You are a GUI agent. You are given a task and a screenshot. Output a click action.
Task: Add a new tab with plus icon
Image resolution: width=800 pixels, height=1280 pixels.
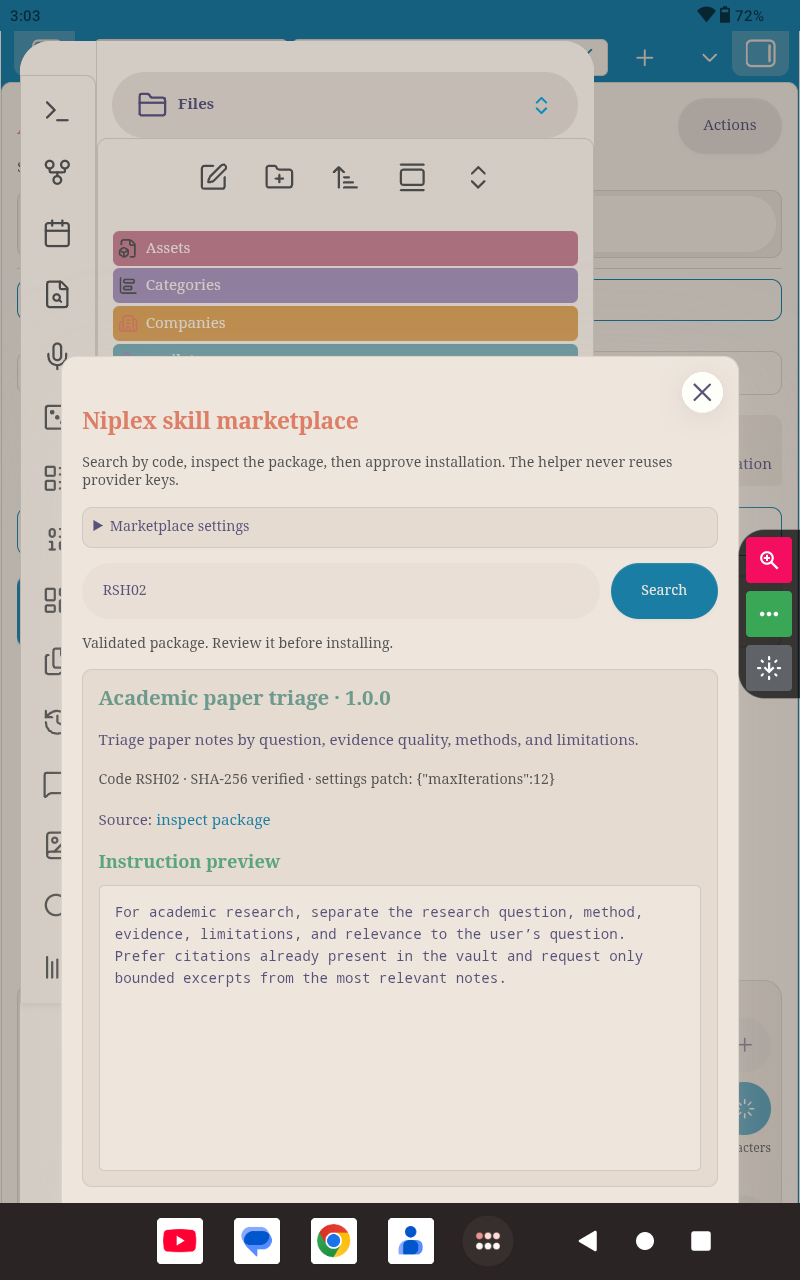point(645,57)
